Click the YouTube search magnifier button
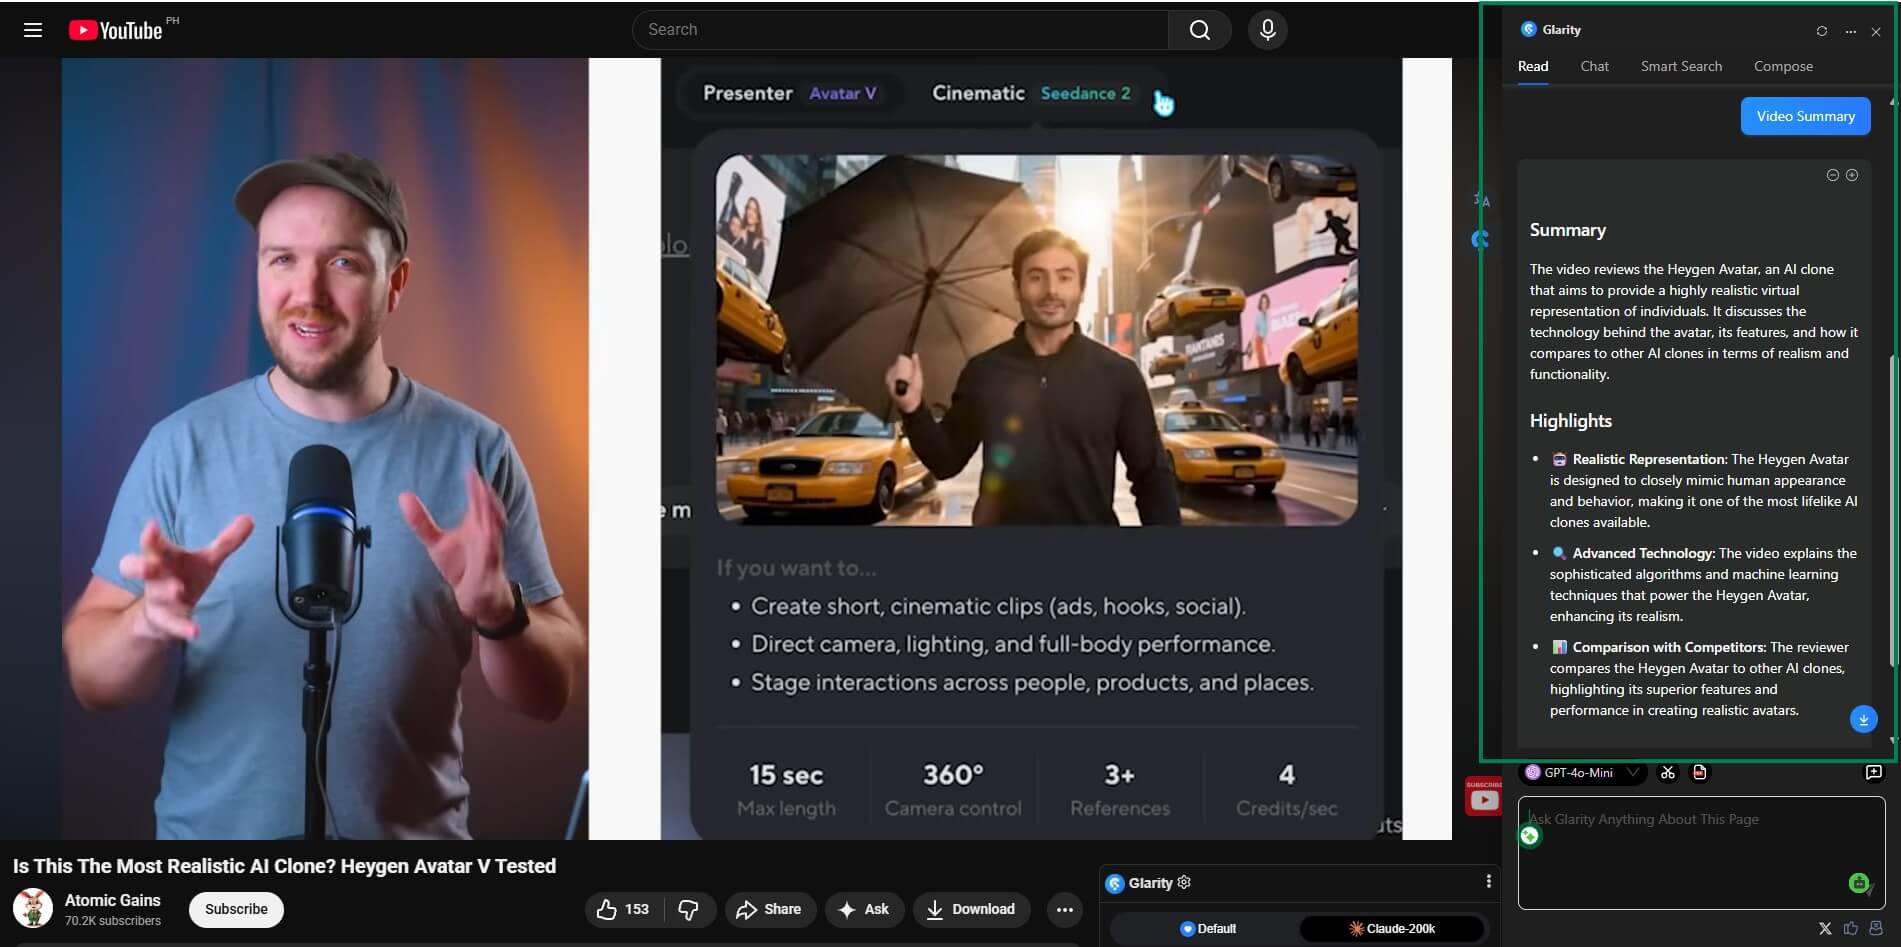Screen dimensions: 1901x947 pyautogui.click(x=1199, y=30)
